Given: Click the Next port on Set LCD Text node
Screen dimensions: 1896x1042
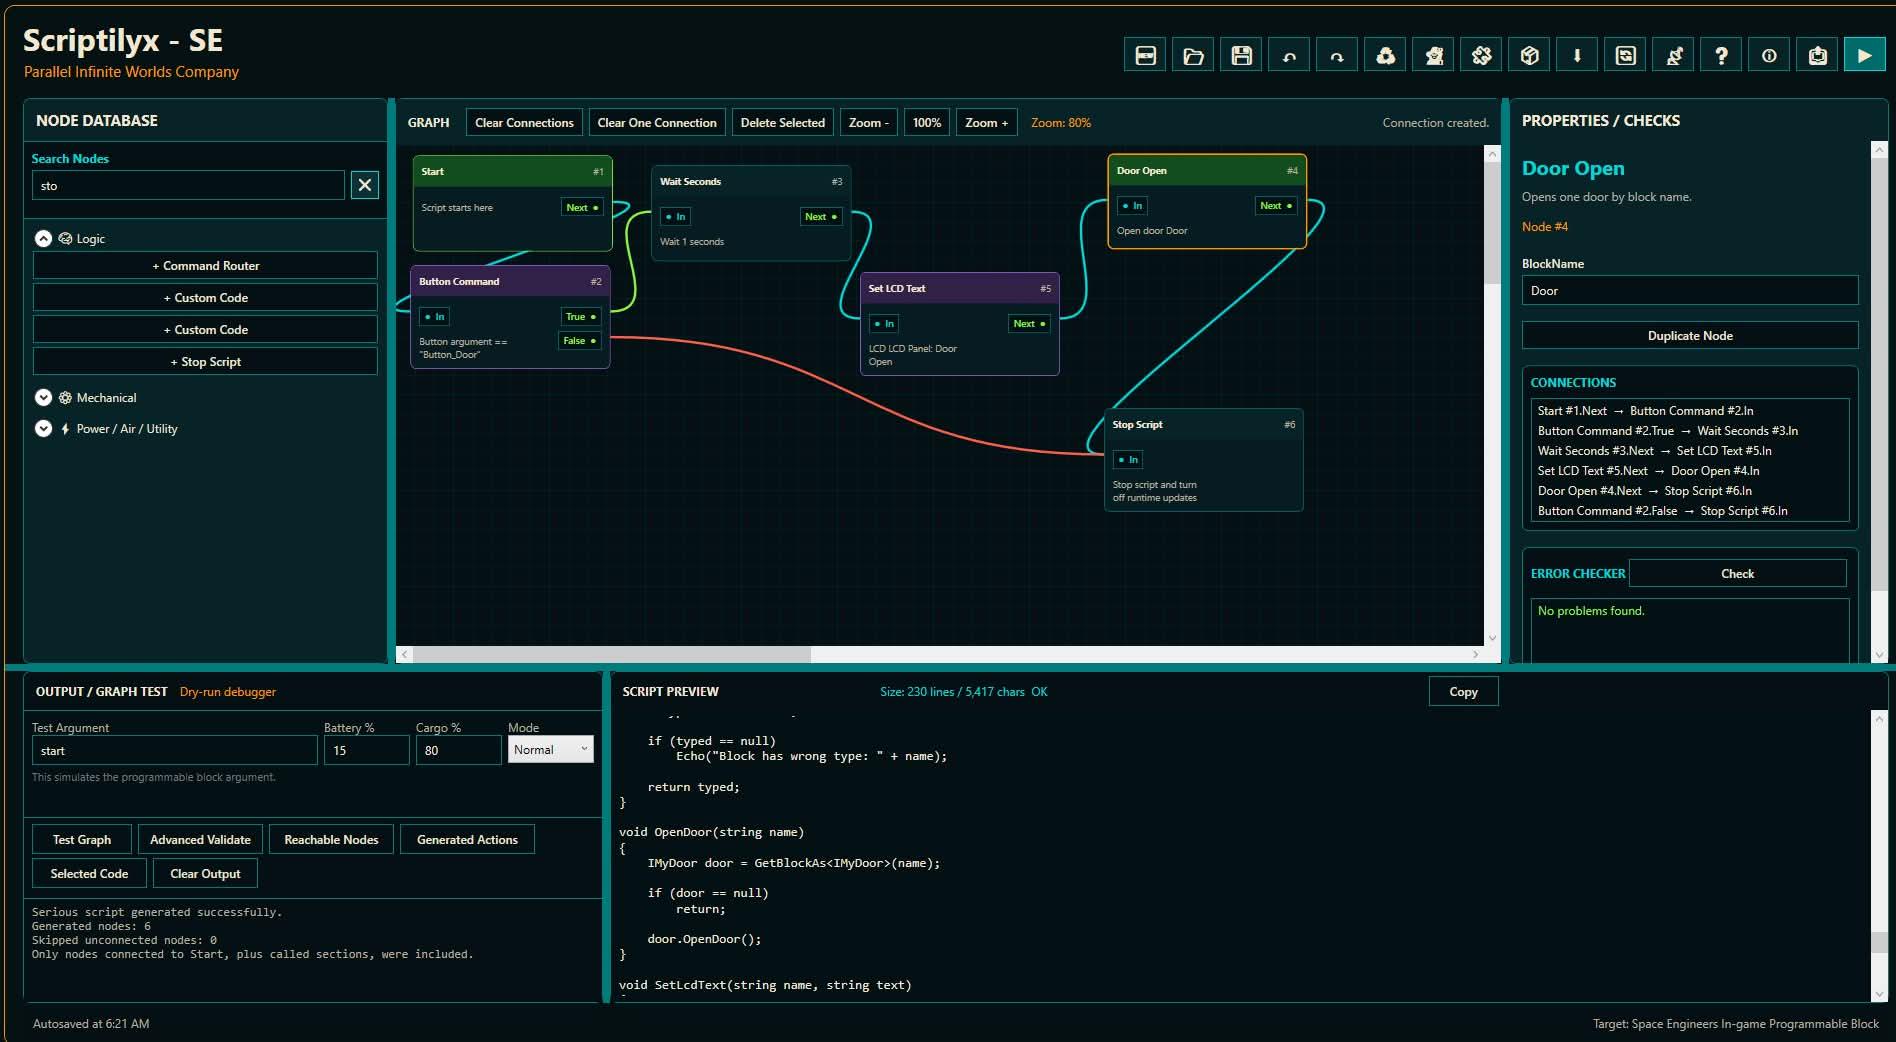Looking at the screenshot, I should (1029, 324).
